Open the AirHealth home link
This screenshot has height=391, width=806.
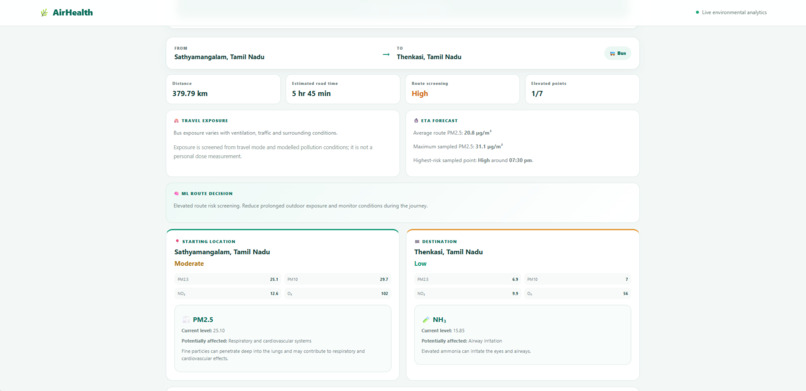tap(67, 12)
